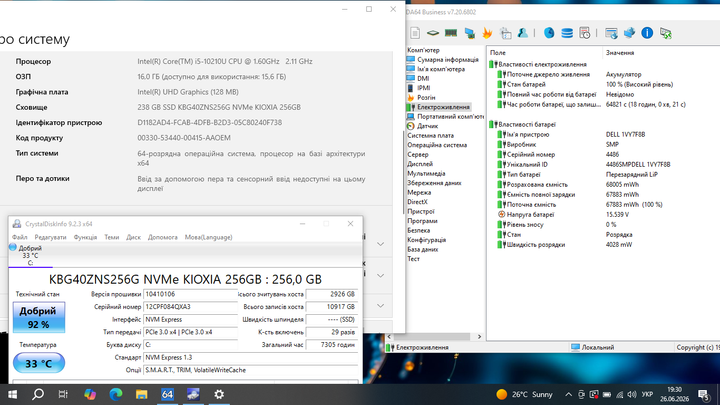This screenshot has height=405, width=720.
Task: Click the УКР language indicator in tray
Action: pyautogui.click(x=647, y=394)
